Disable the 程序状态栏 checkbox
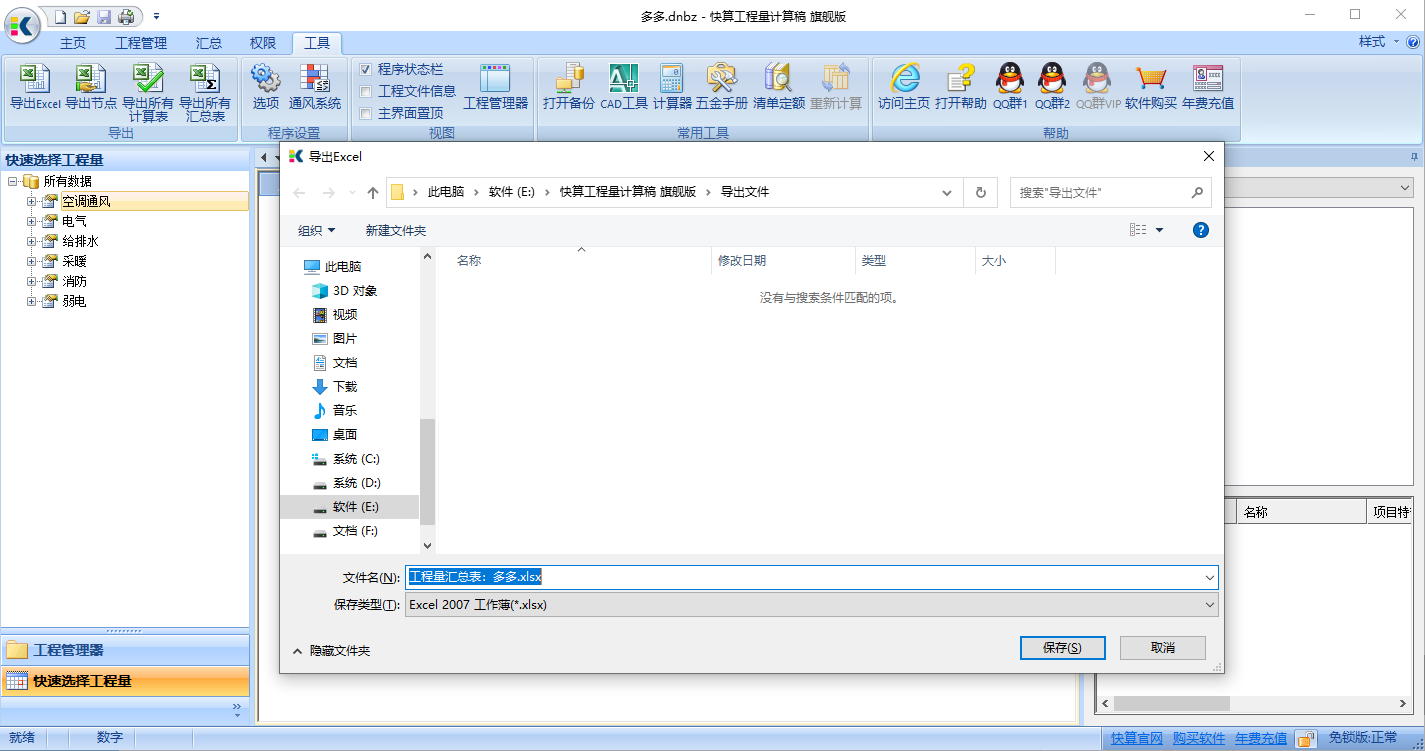Screen dimensions: 1425x751 pyautogui.click(x=366, y=69)
